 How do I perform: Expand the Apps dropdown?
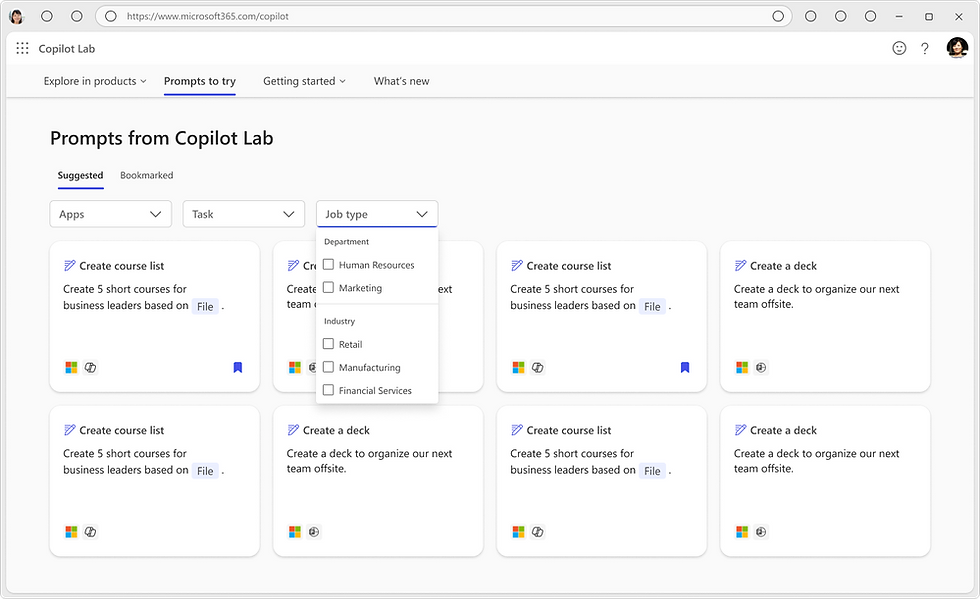click(x=111, y=214)
